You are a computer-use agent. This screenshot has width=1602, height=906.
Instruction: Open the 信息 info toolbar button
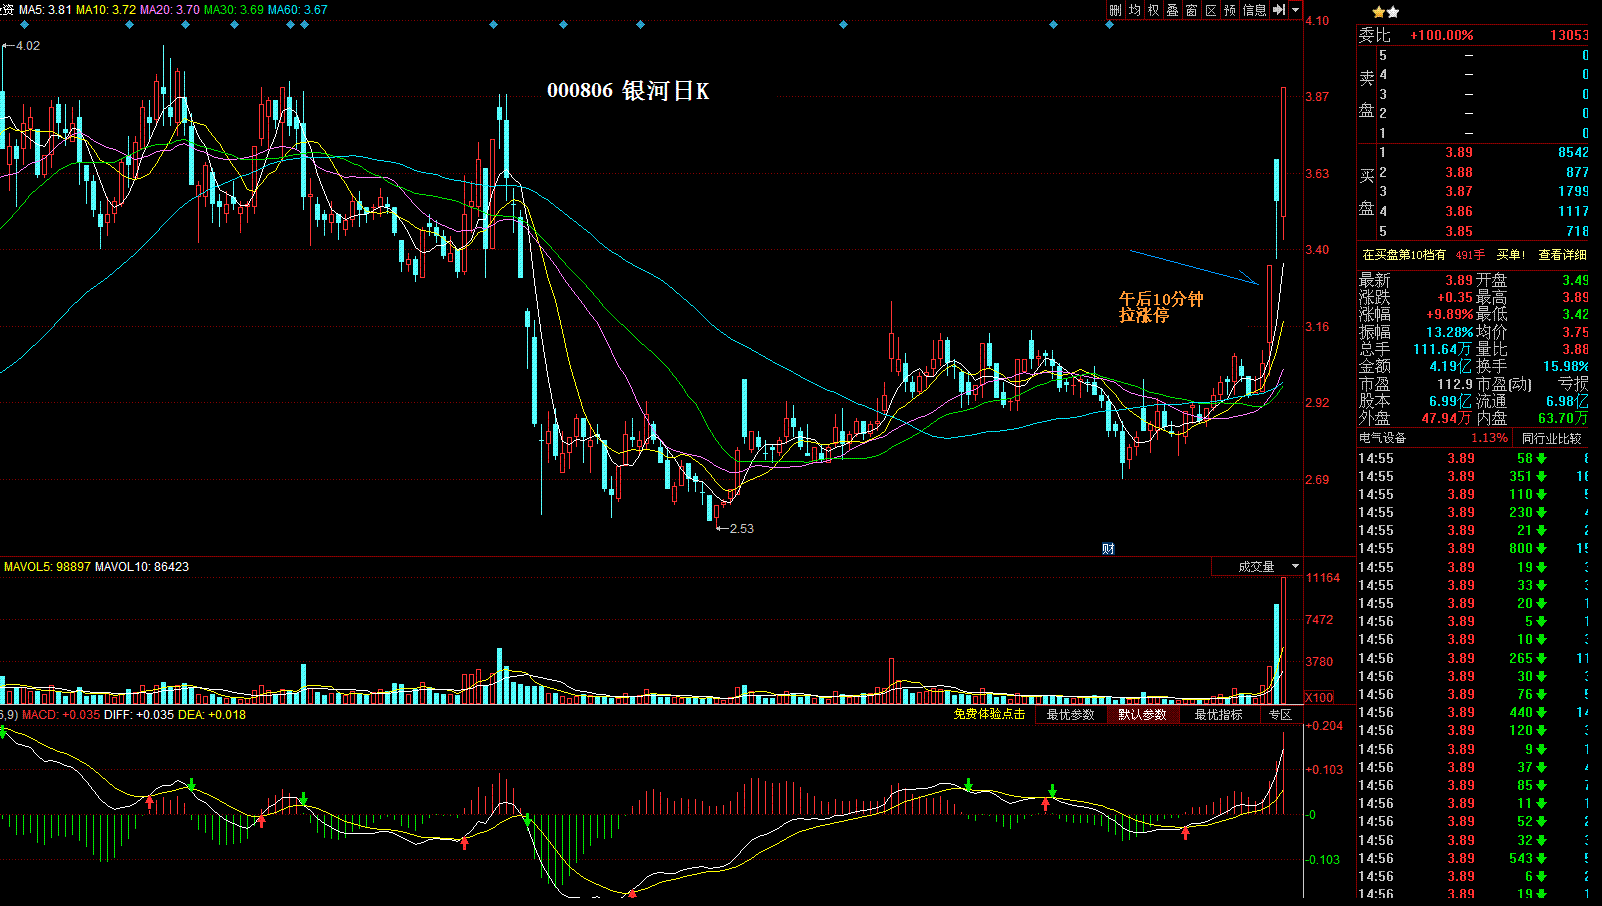tap(1254, 10)
